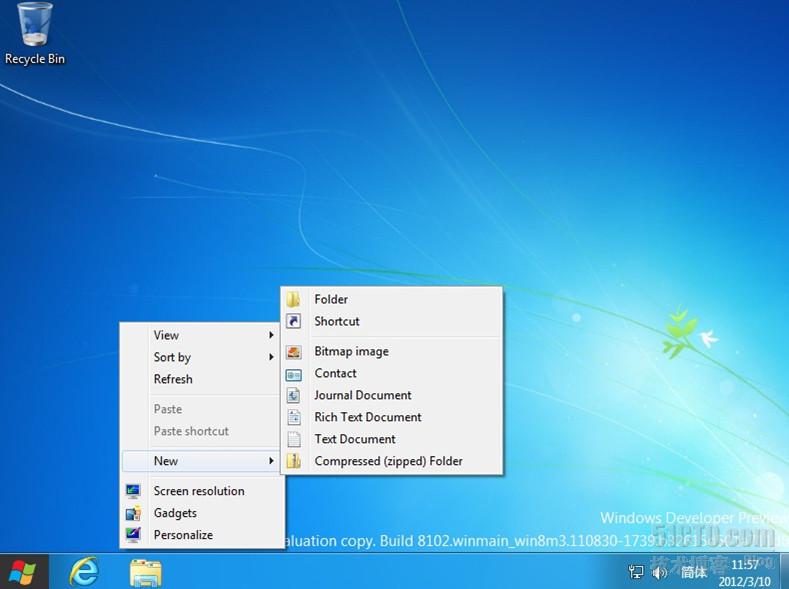Viewport: 789px width, 589px height.
Task: Select the greyed Paste entry
Action: pyautogui.click(x=201, y=409)
